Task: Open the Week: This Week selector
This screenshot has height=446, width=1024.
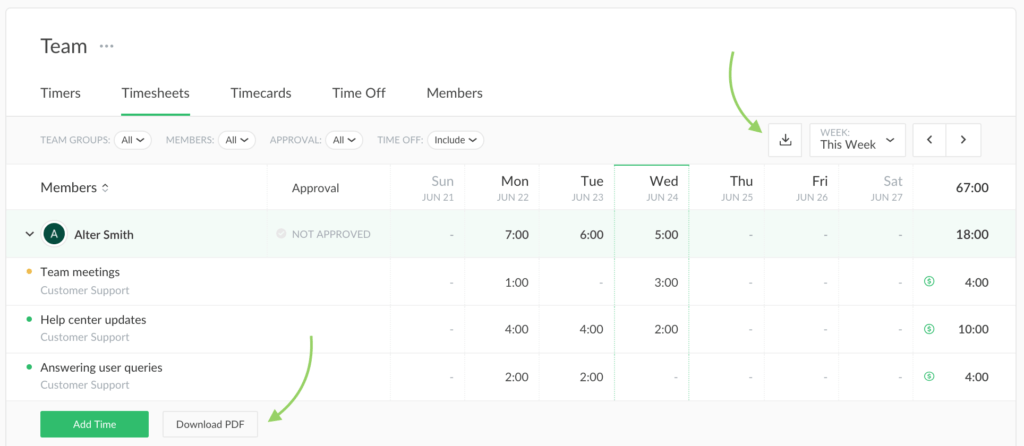Action: pos(857,140)
